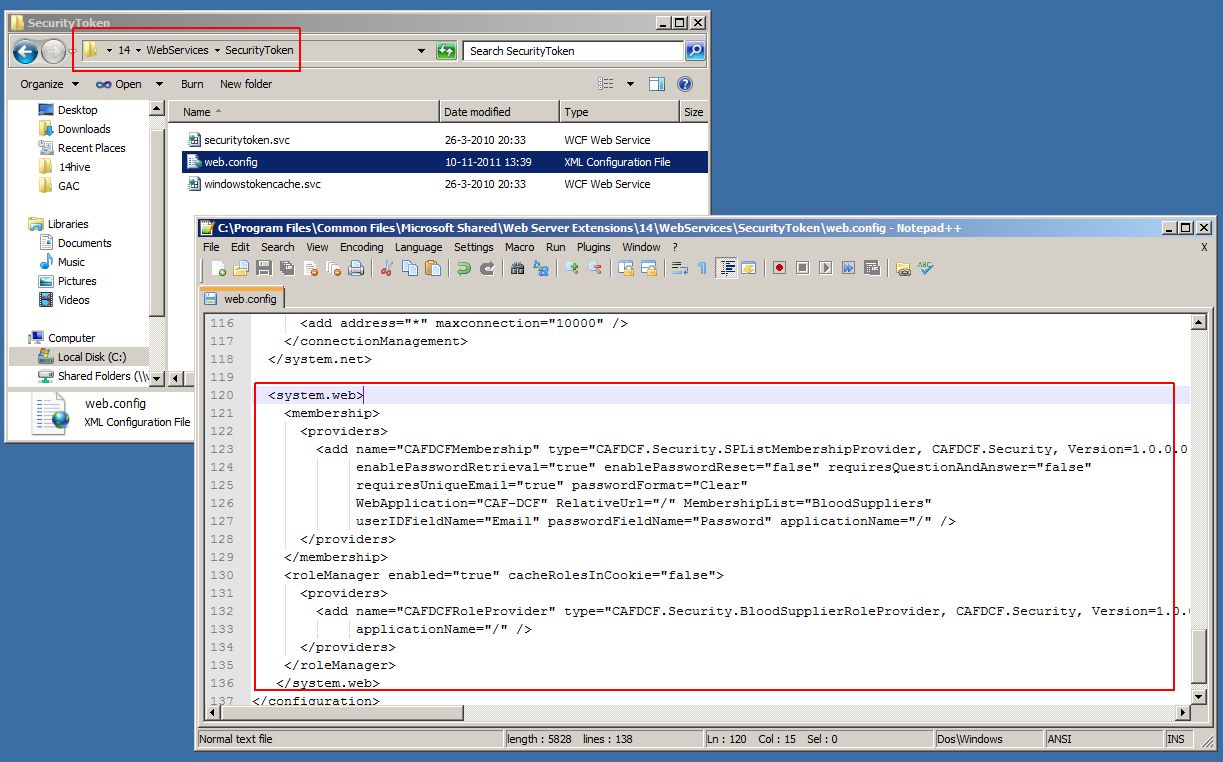Click the Notepad++ horizontal scrollbar right arrow
Viewport: 1223px width, 762px height.
pos(1182,713)
